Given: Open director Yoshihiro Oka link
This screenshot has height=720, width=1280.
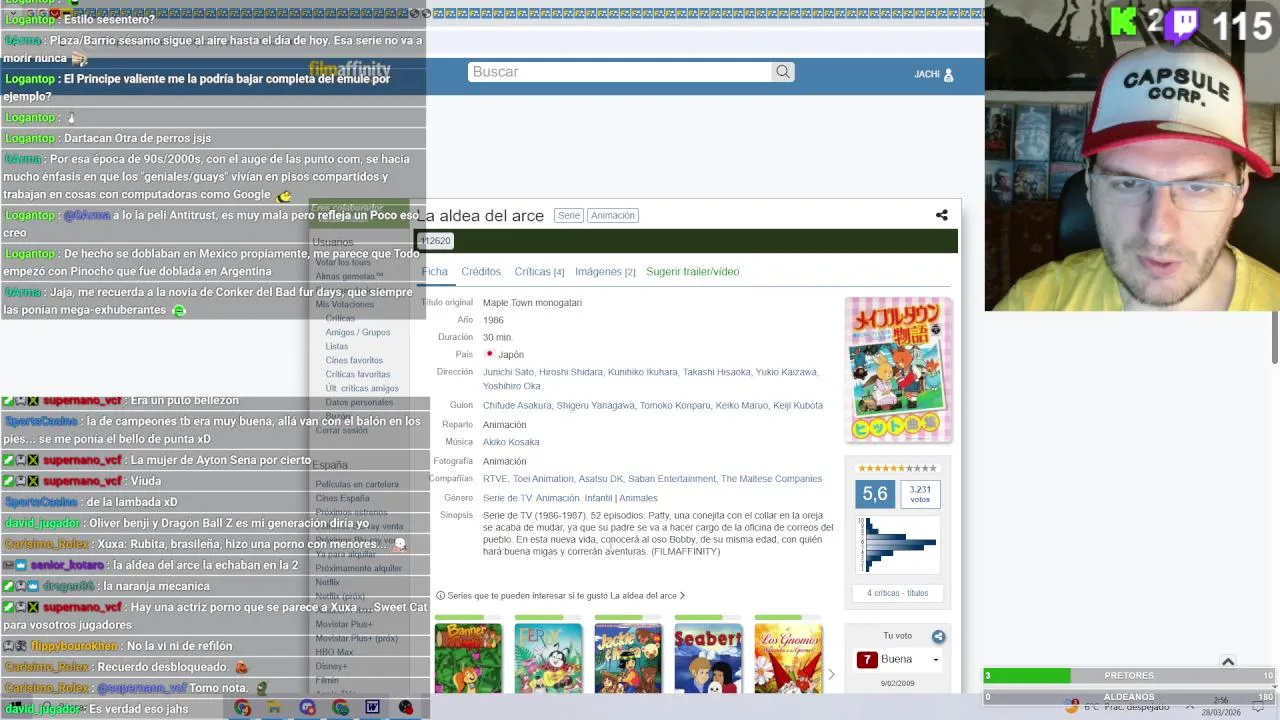Looking at the screenshot, I should pos(511,386).
